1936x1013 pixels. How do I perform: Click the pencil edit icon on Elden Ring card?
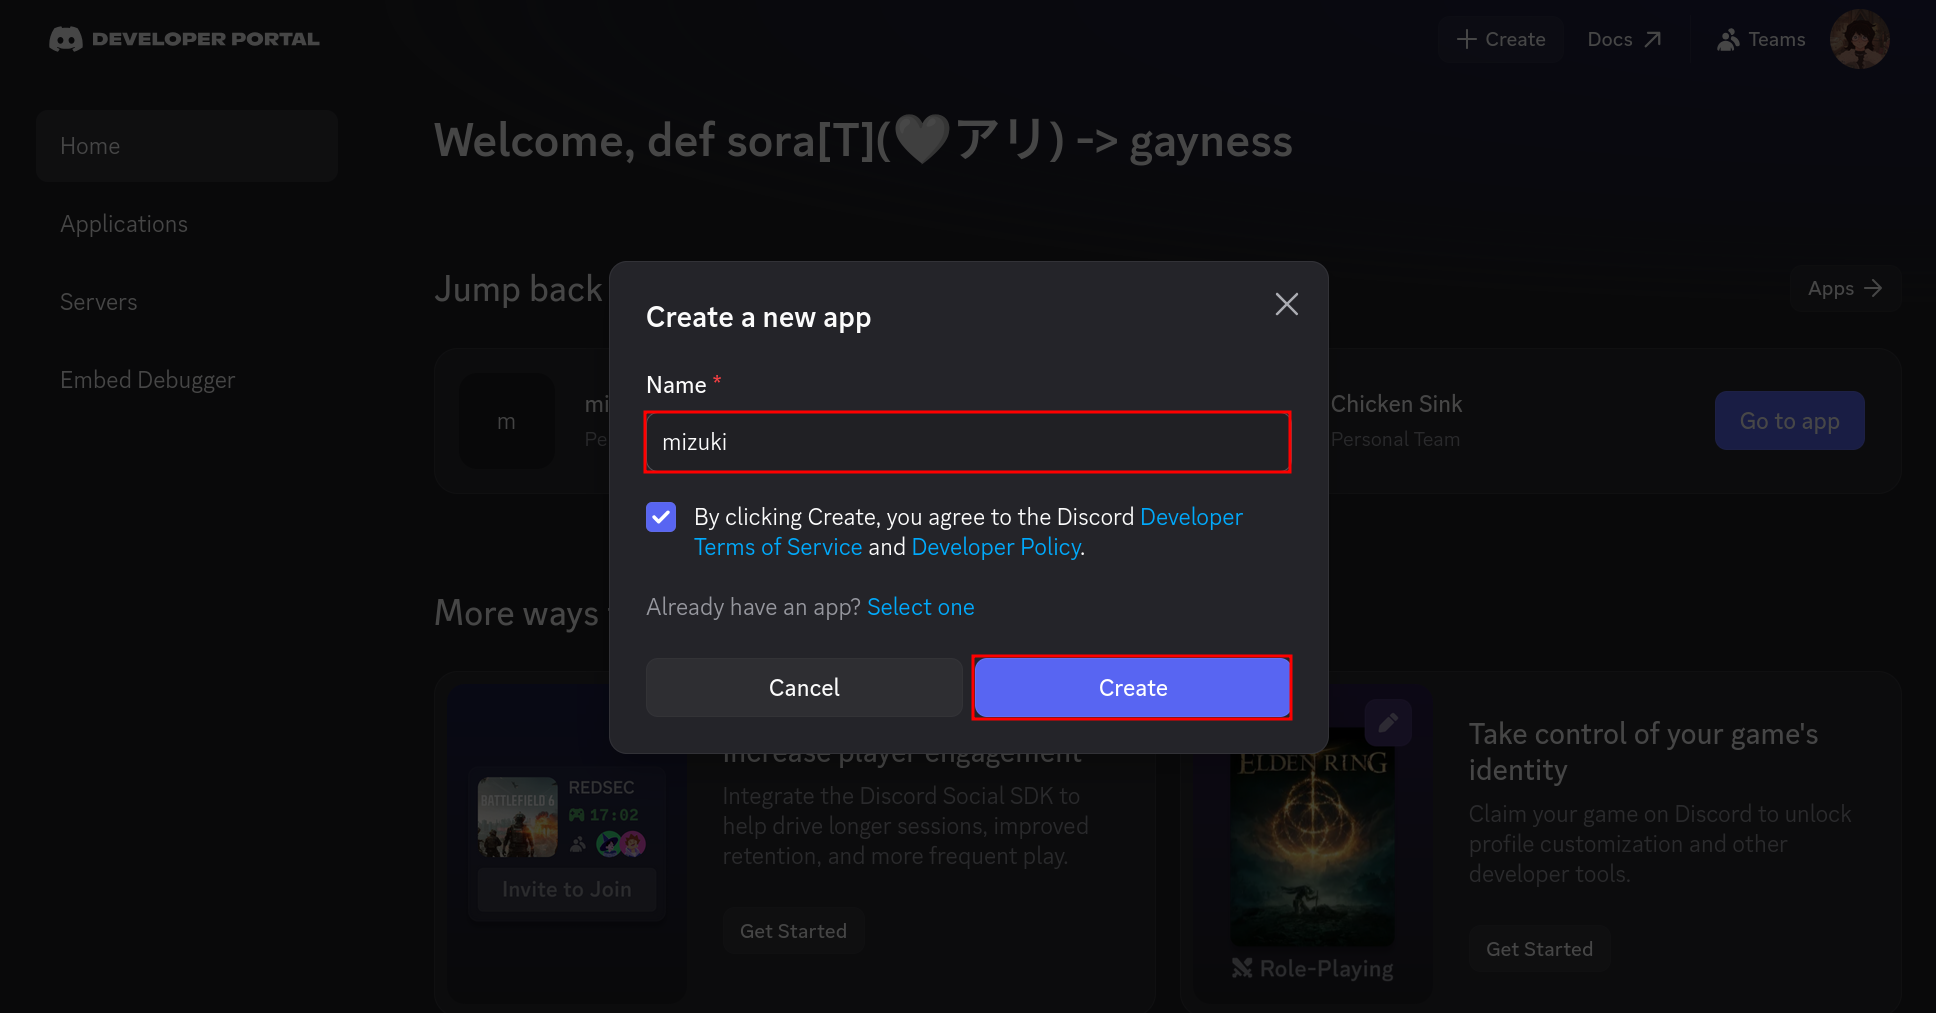(1388, 722)
